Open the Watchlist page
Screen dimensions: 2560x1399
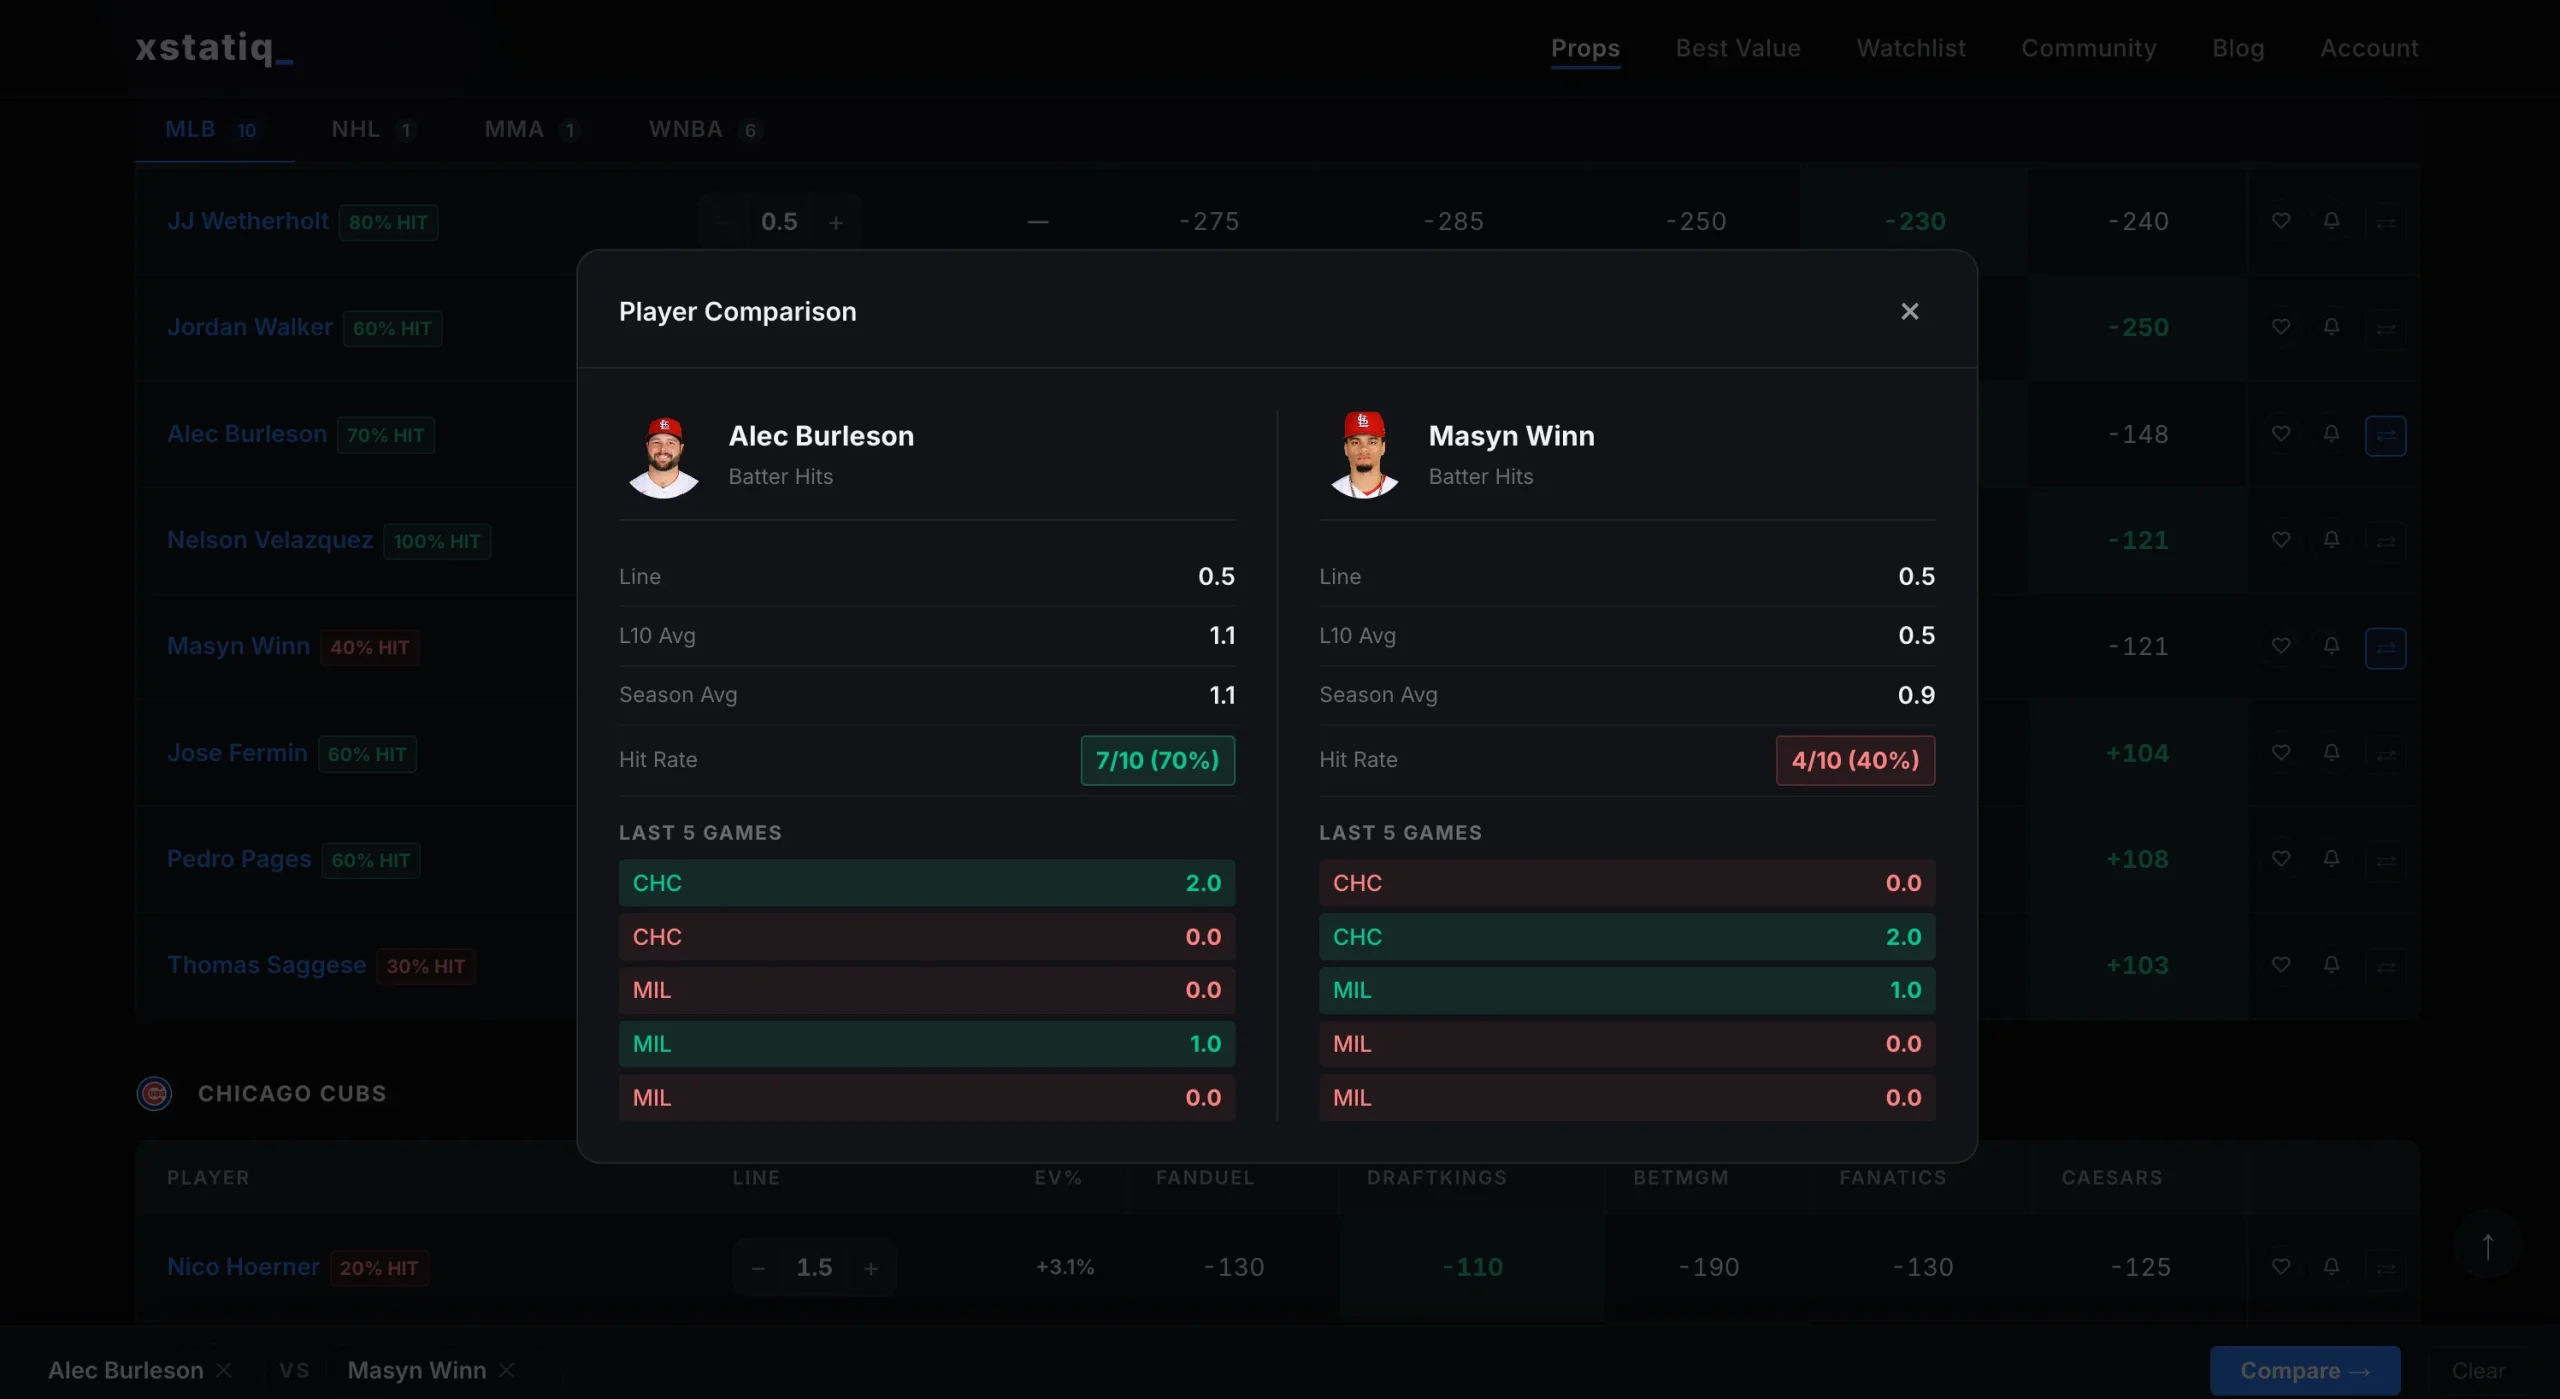(1910, 48)
